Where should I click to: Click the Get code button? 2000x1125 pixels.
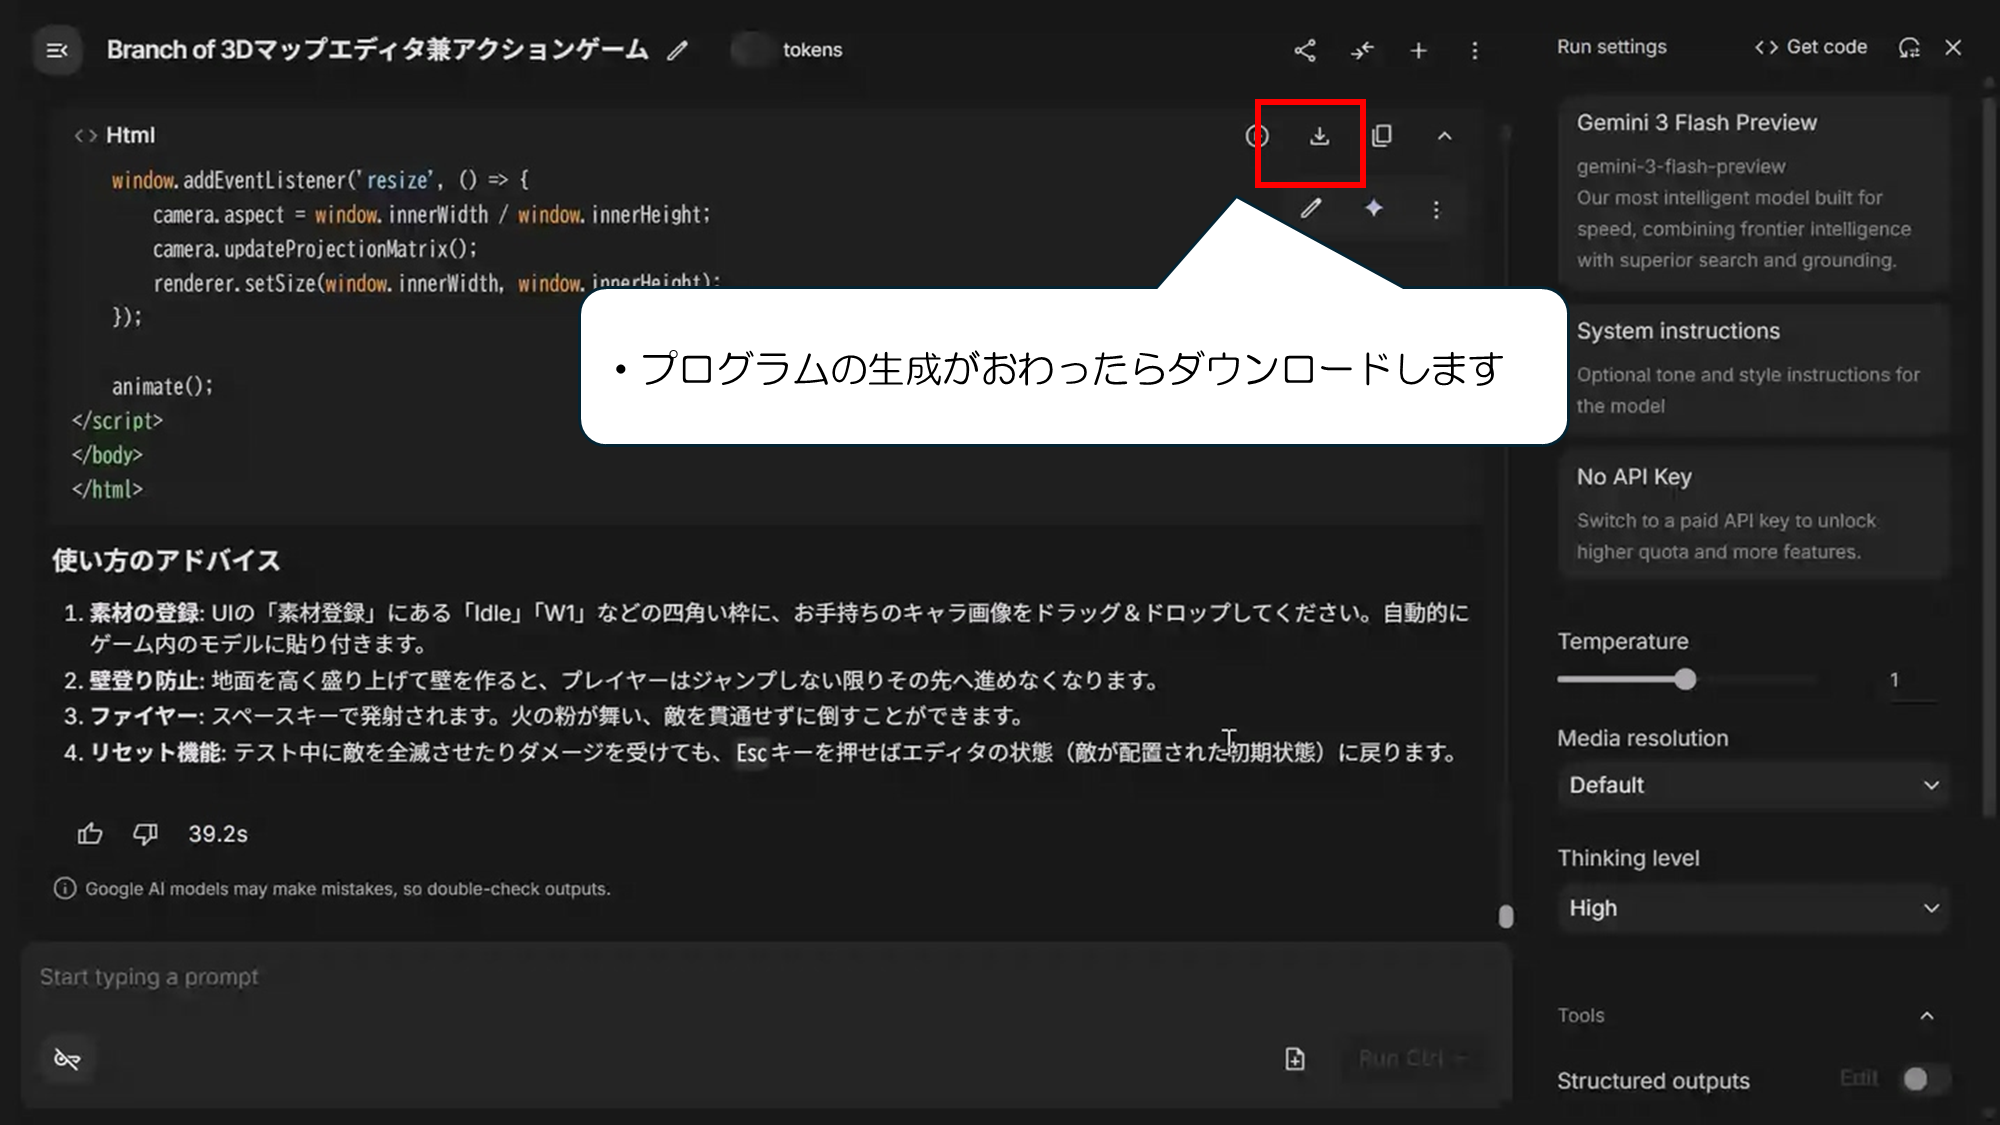(1811, 47)
